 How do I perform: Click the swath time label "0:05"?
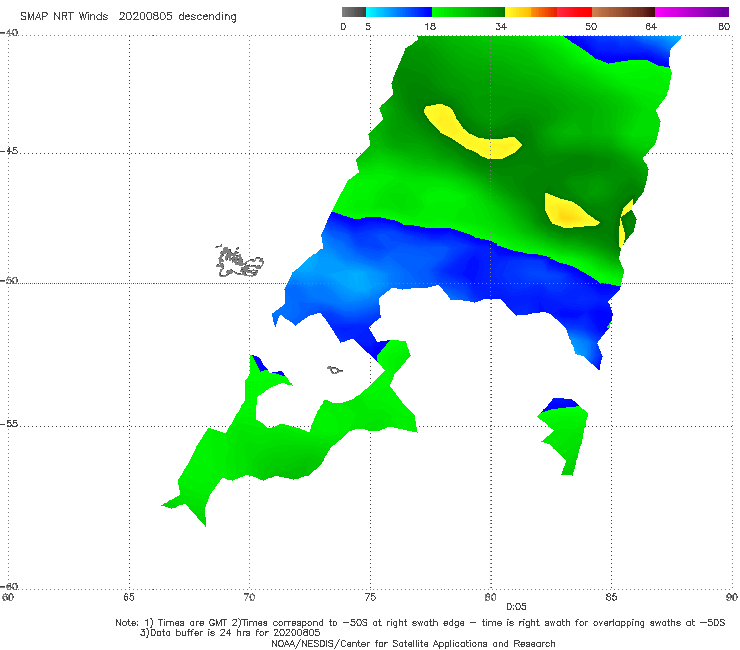[516, 607]
